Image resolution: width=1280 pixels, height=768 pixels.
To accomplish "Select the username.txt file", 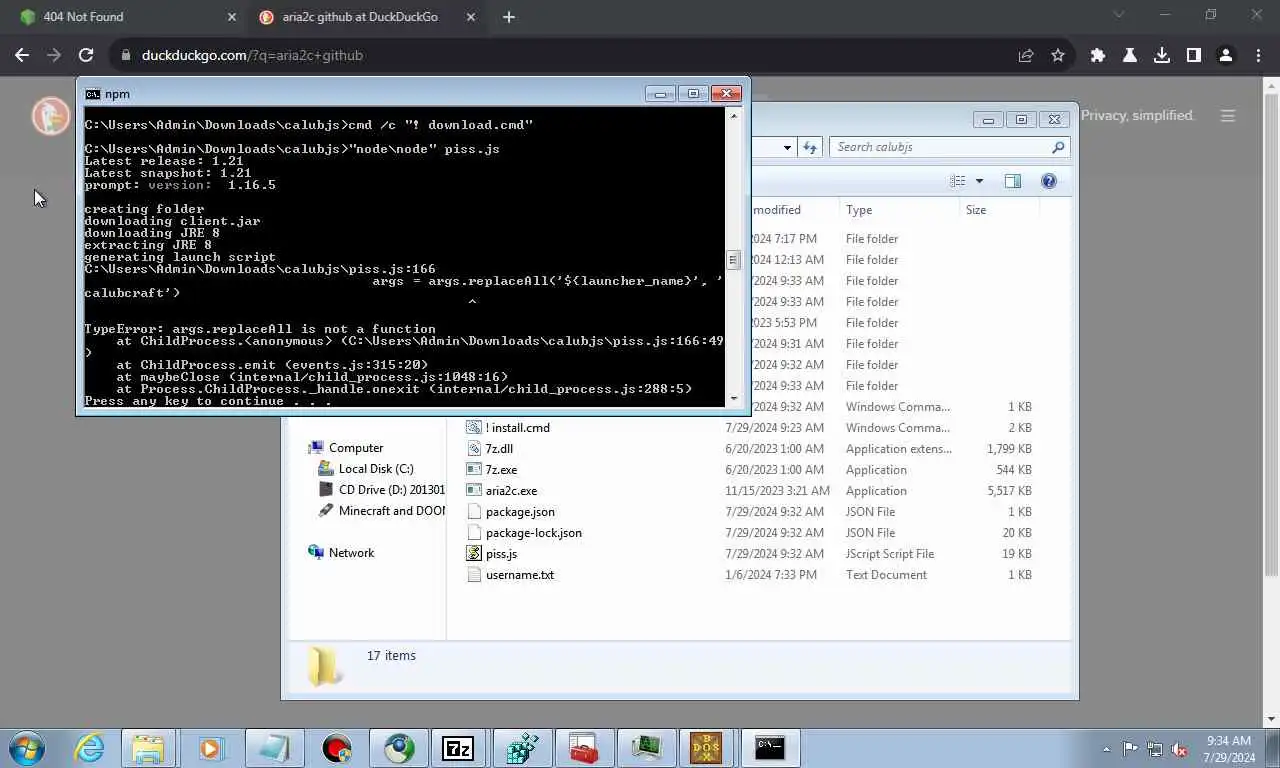I will (519, 575).
